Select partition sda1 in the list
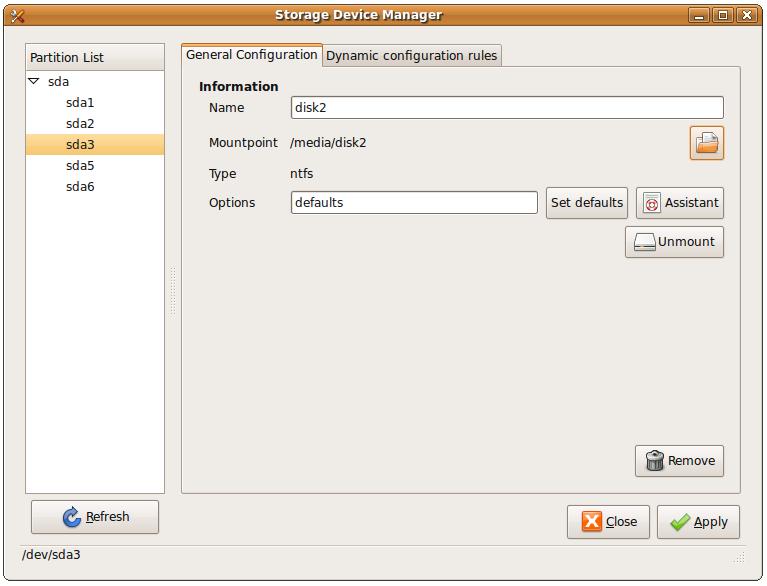The height and width of the screenshot is (586, 767). click(80, 103)
